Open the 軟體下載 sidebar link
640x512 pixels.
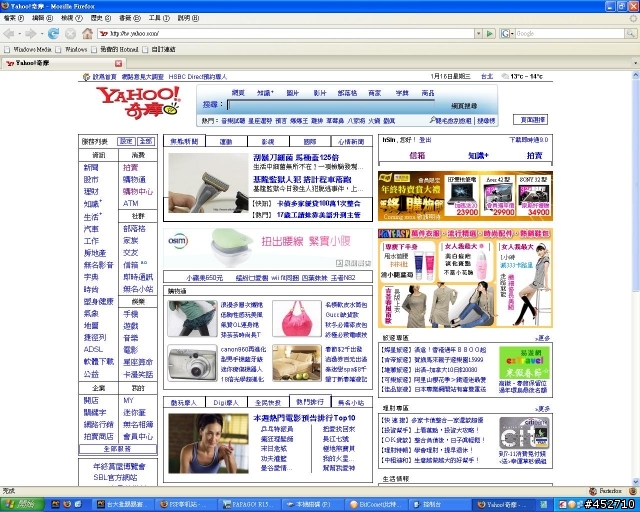(98, 361)
